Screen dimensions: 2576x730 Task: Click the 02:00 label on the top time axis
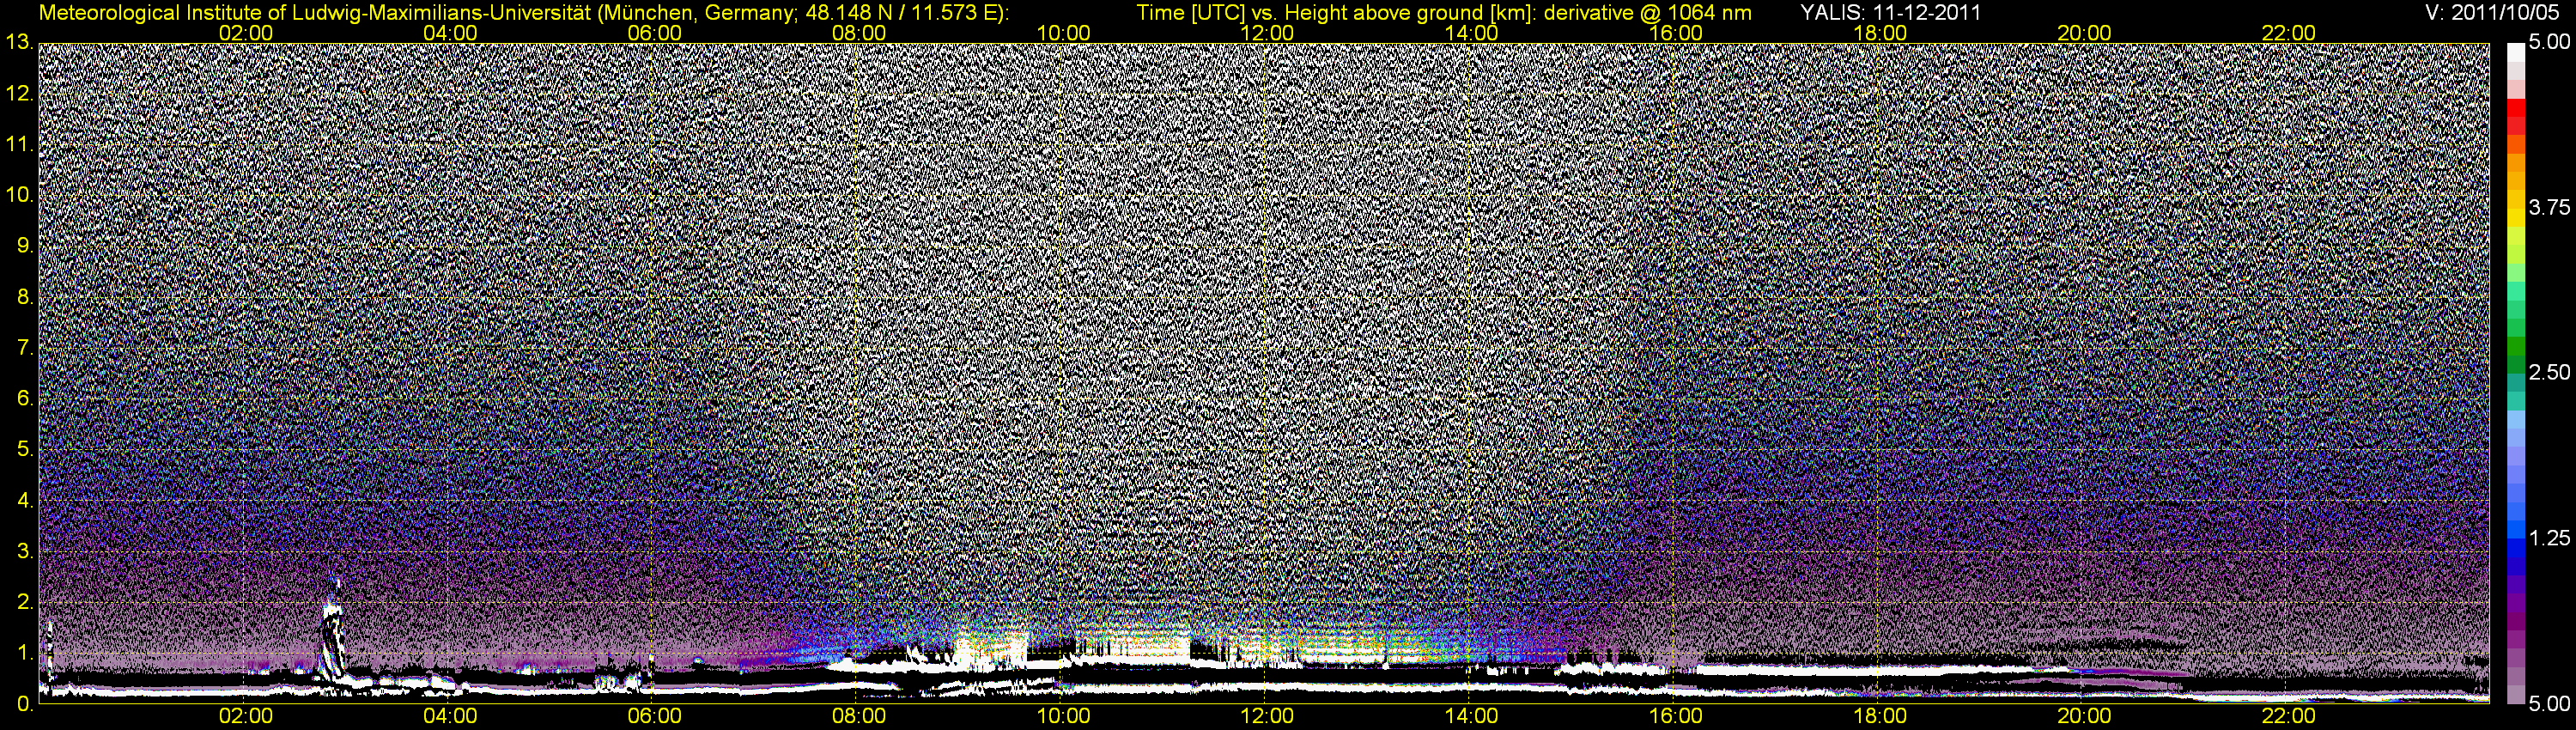pyautogui.click(x=246, y=33)
